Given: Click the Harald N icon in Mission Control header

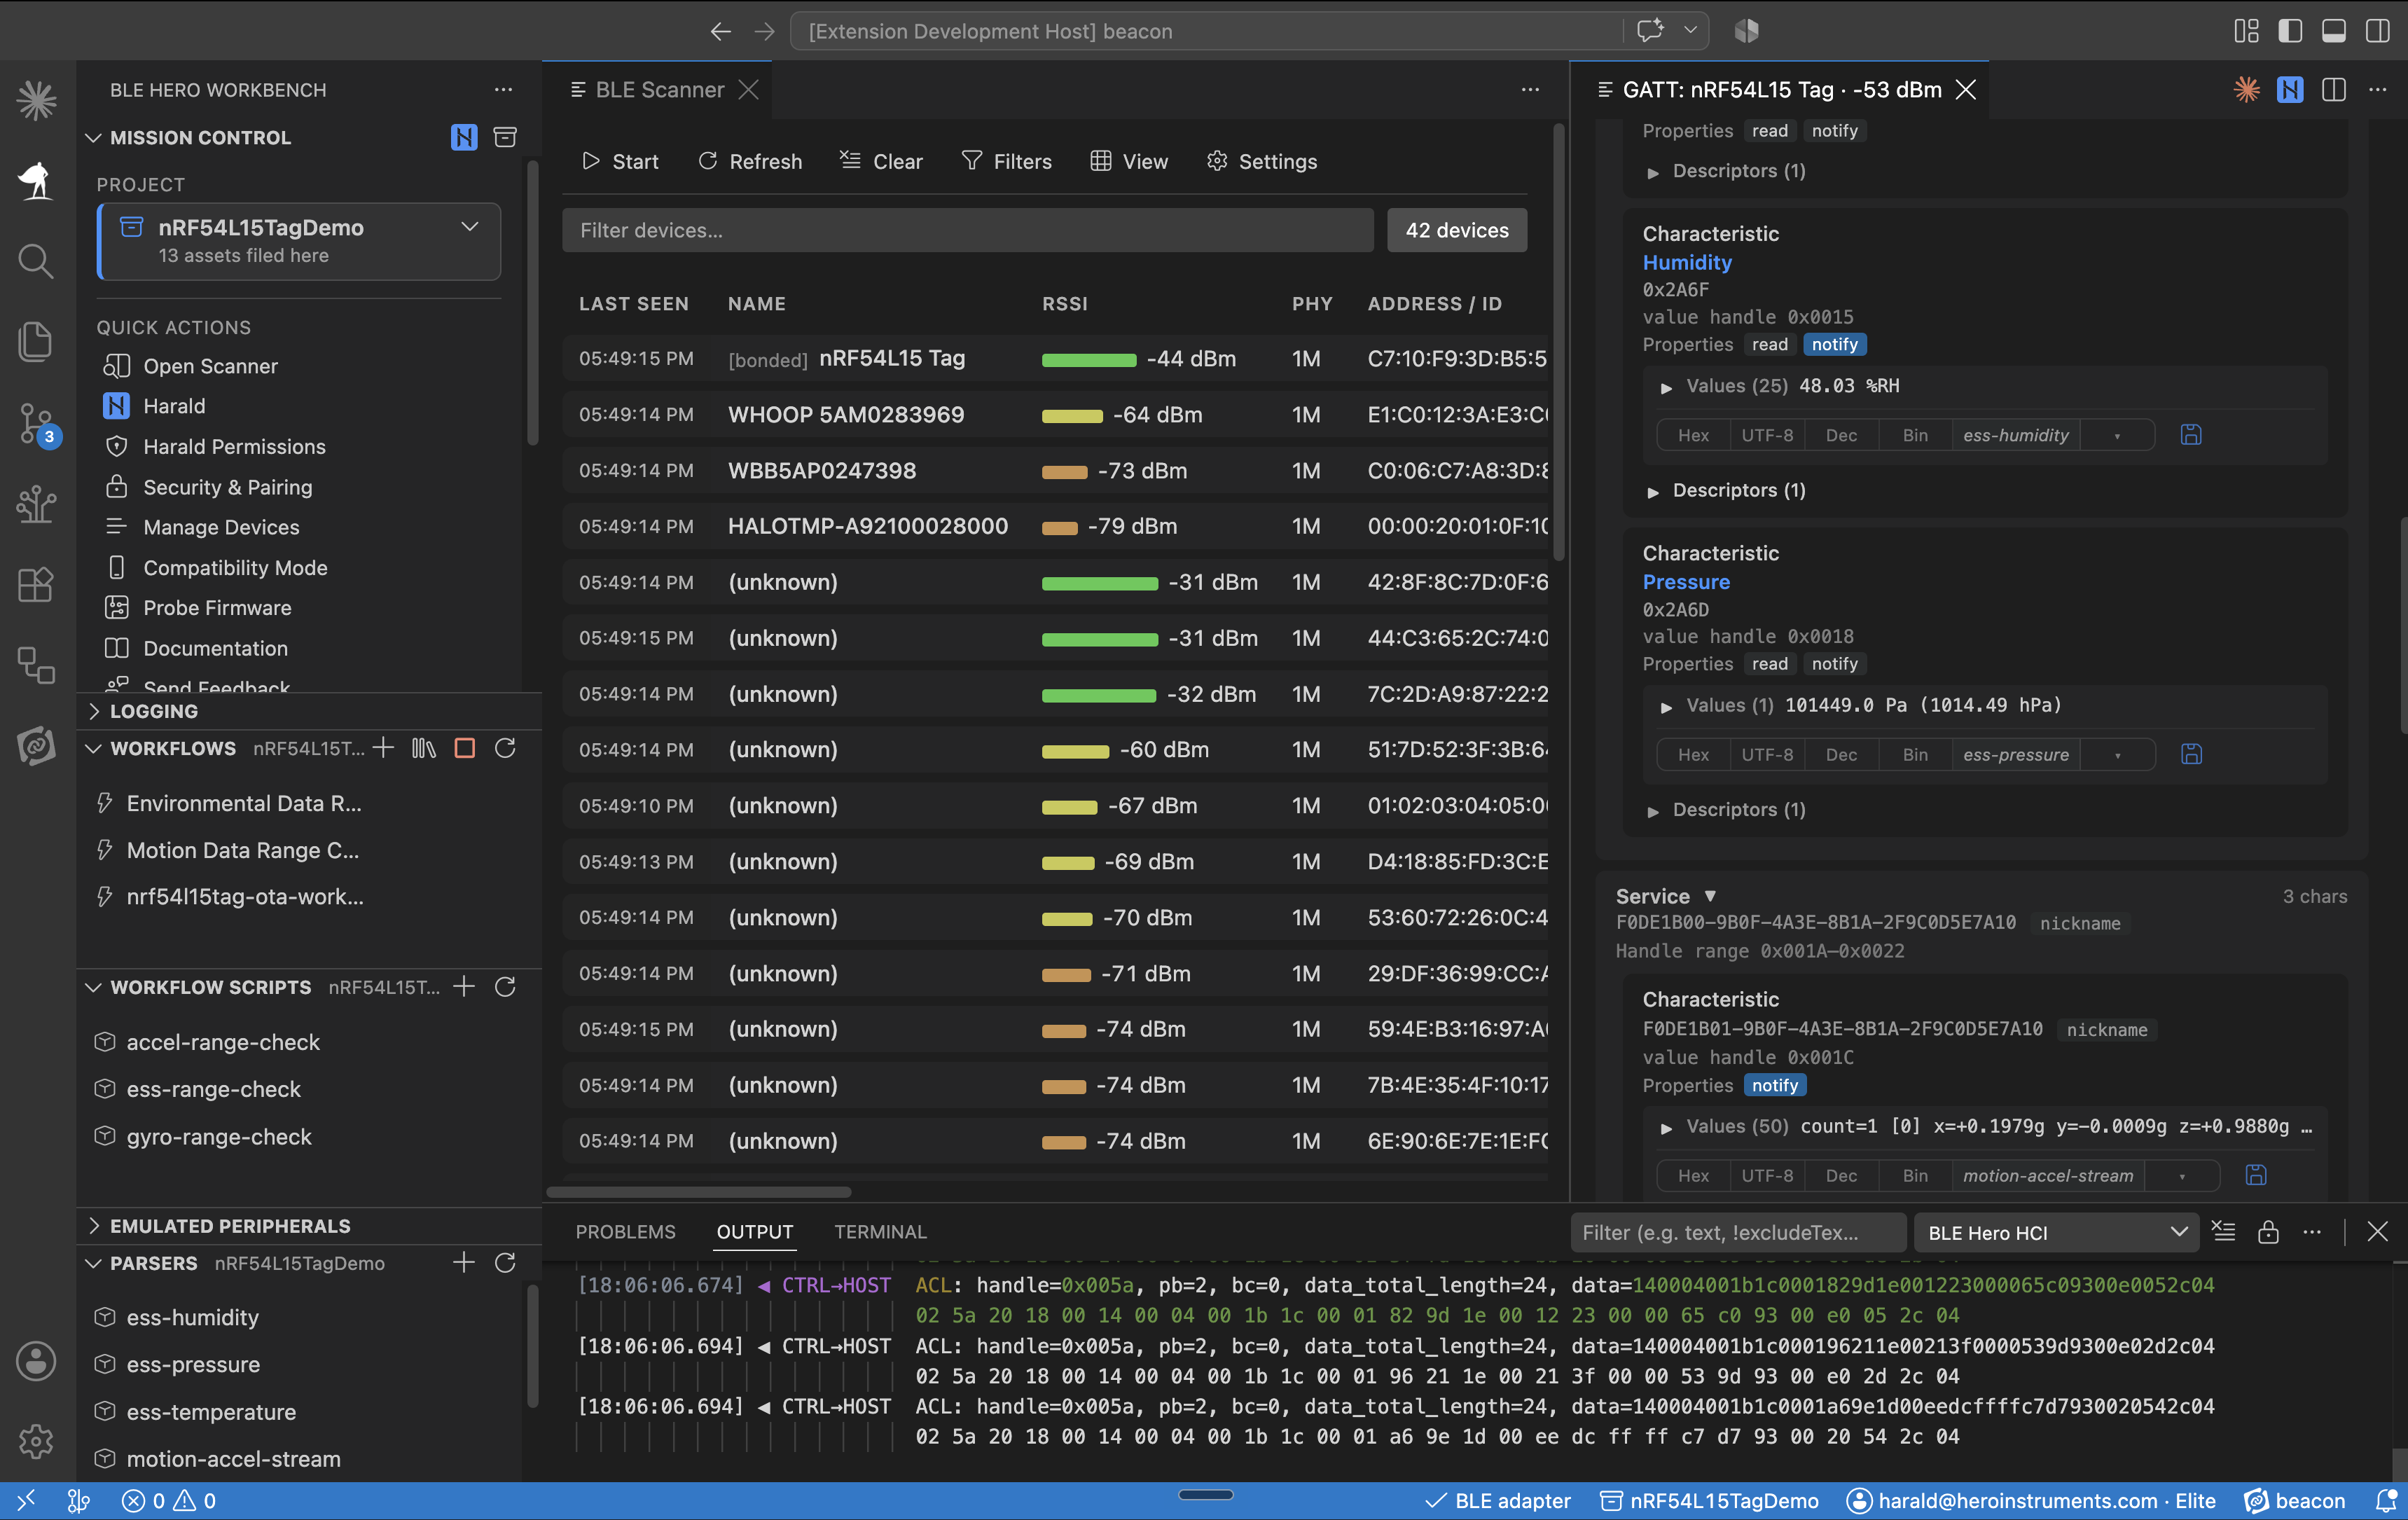Looking at the screenshot, I should pos(464,137).
